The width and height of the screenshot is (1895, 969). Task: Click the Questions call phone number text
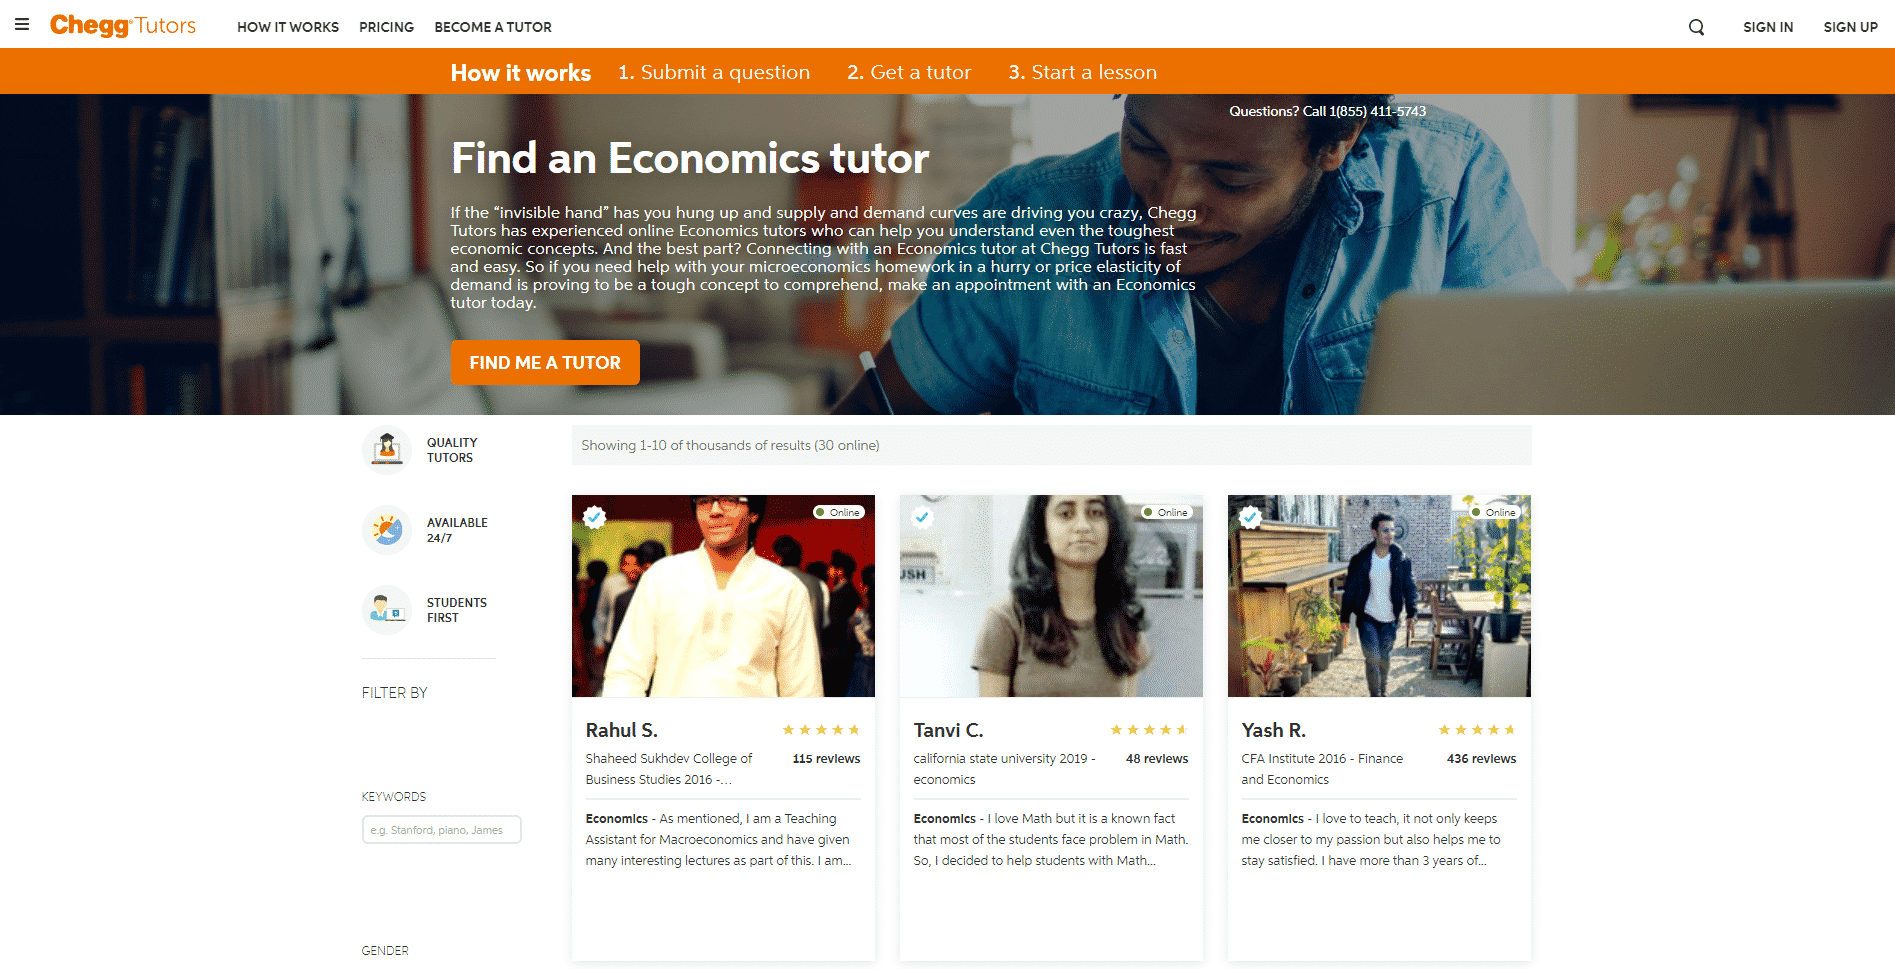[x=1327, y=111]
